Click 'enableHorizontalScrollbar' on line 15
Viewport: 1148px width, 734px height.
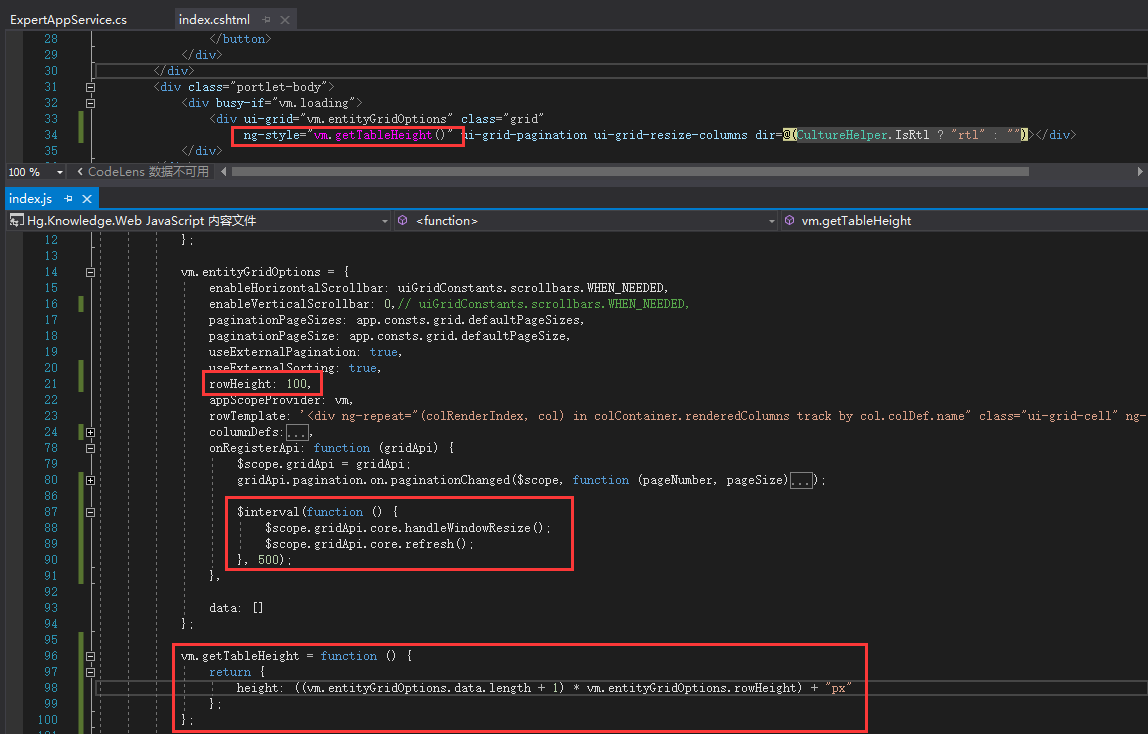[x=296, y=288]
